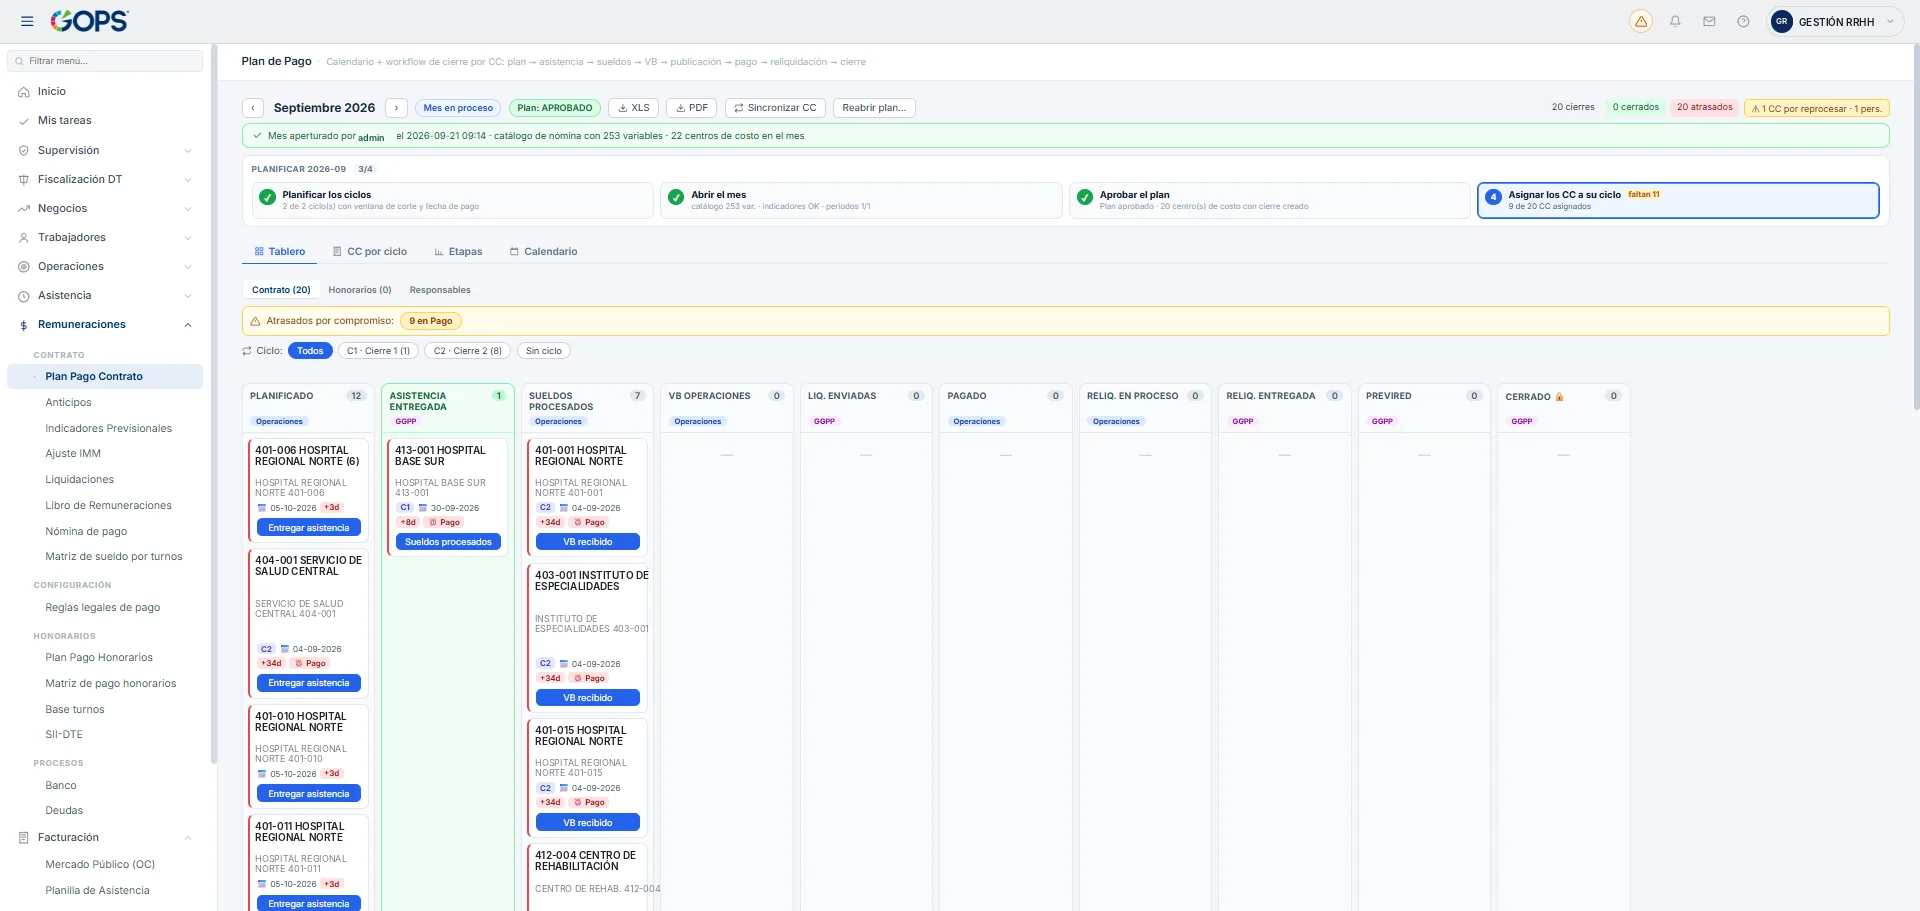Filter by C2 · Cierre 2 cycle
Image resolution: width=1920 pixels, height=911 pixels.
pyautogui.click(x=468, y=351)
